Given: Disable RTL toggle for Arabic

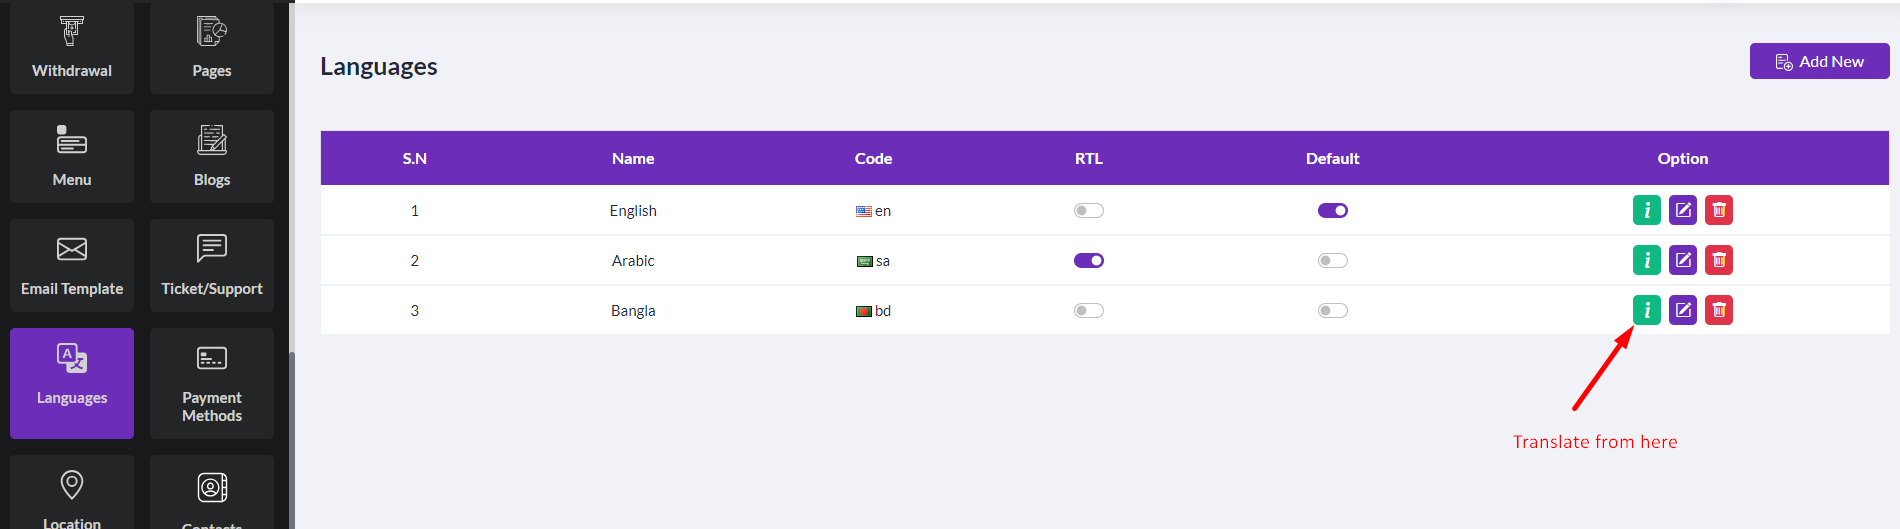Looking at the screenshot, I should point(1089,261).
